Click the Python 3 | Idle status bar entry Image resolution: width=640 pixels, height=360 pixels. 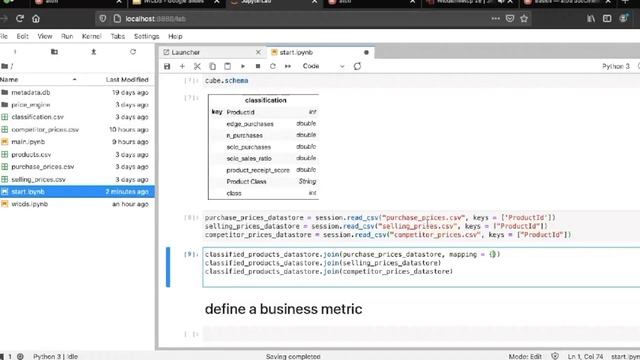pyautogui.click(x=56, y=356)
